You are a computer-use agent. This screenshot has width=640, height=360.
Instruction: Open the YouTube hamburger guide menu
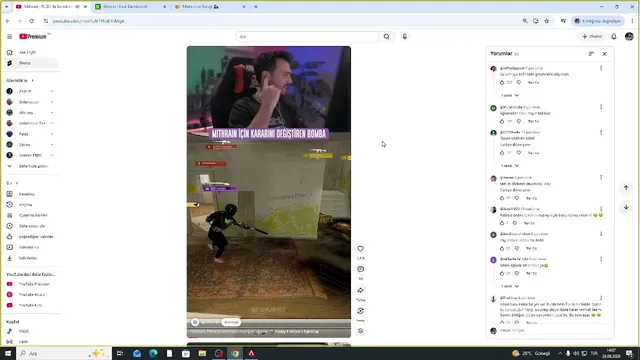[9, 36]
